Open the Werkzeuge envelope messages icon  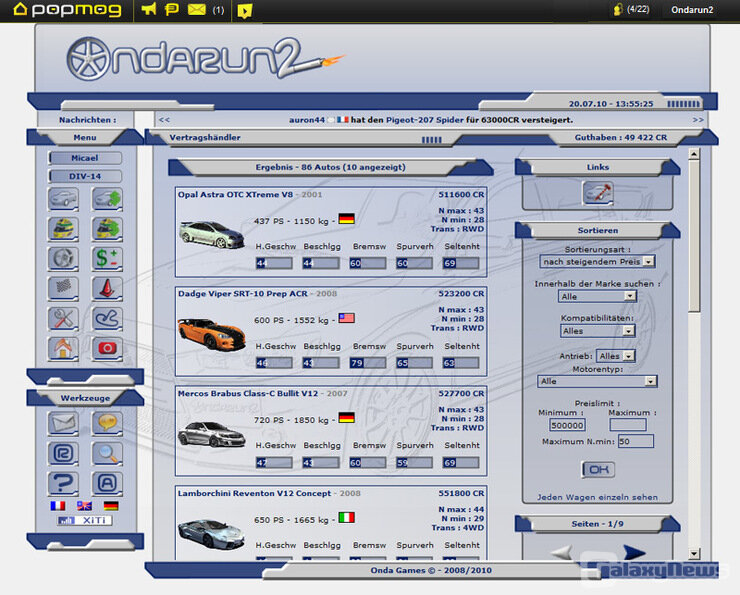63,423
